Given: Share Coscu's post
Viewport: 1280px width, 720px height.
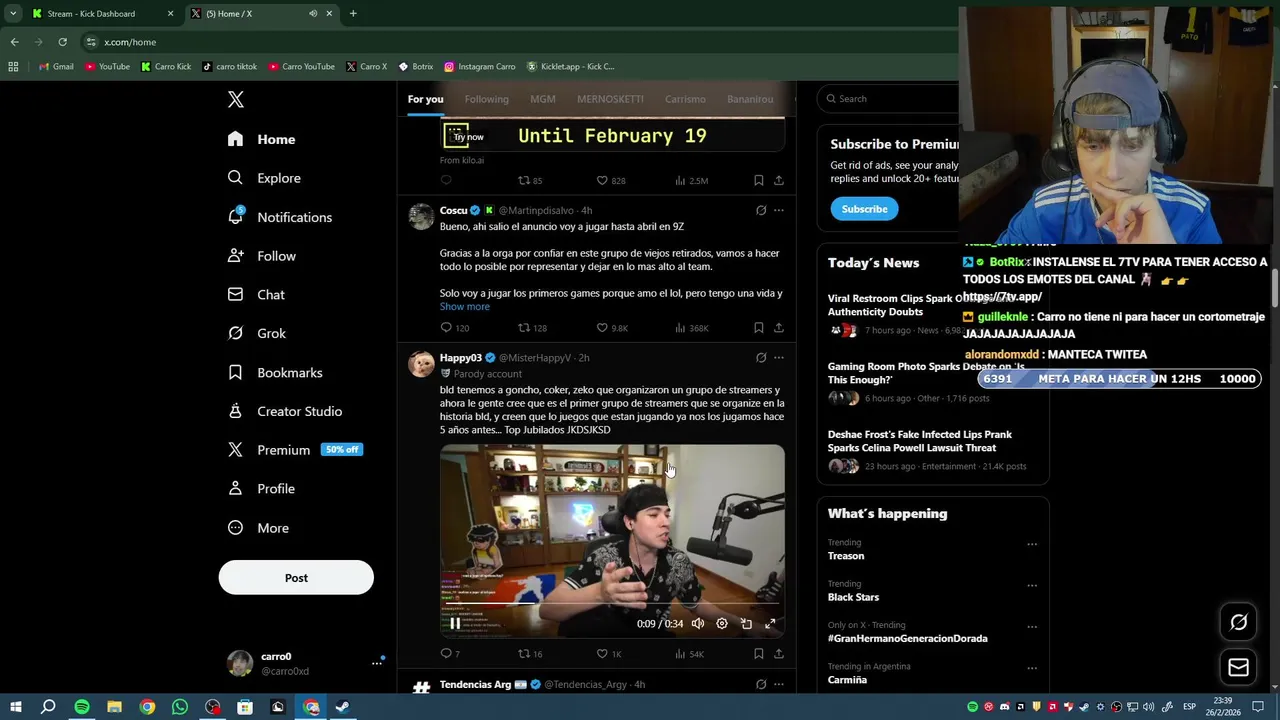Looking at the screenshot, I should (779, 328).
